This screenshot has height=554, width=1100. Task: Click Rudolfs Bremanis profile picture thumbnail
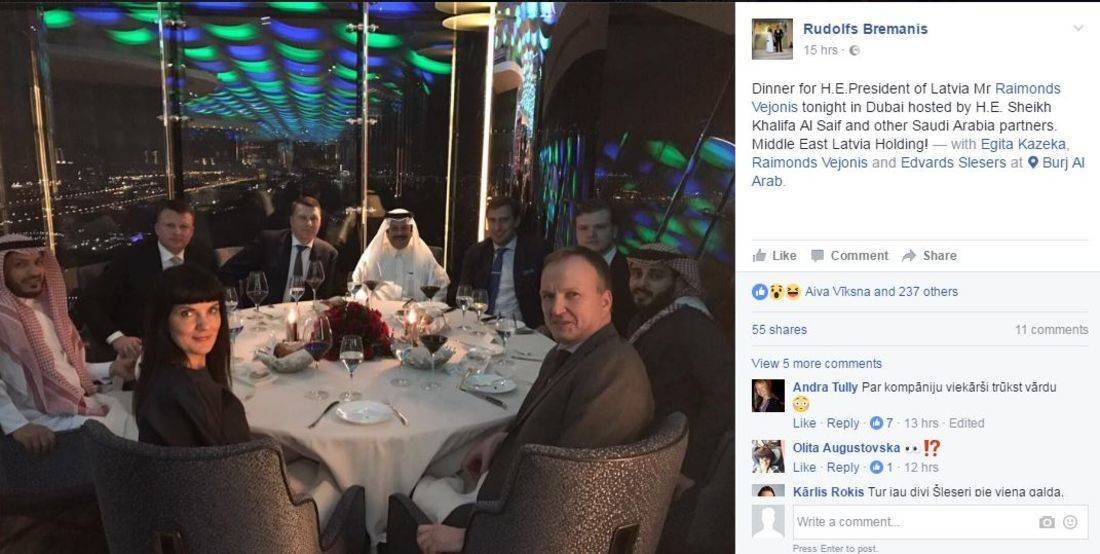click(772, 39)
